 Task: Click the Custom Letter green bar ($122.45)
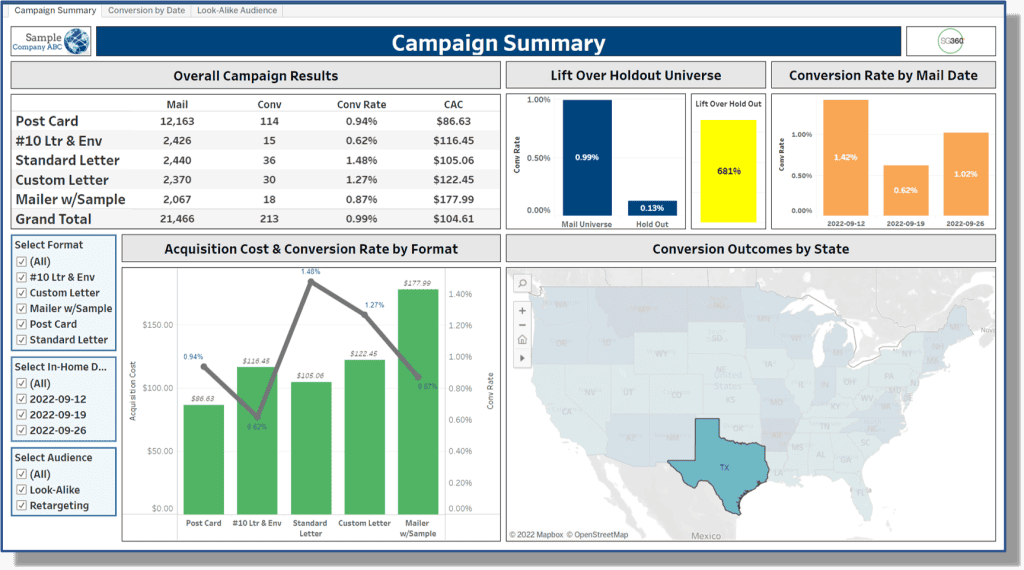coord(364,437)
